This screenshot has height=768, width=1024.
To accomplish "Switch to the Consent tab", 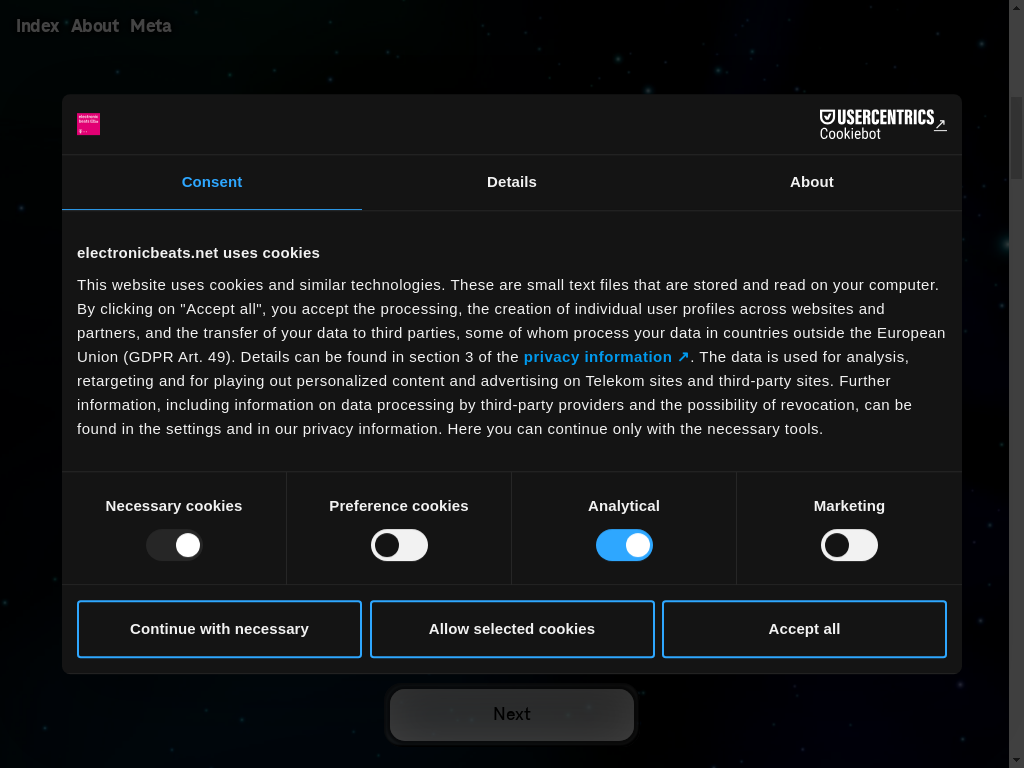I will [x=212, y=182].
